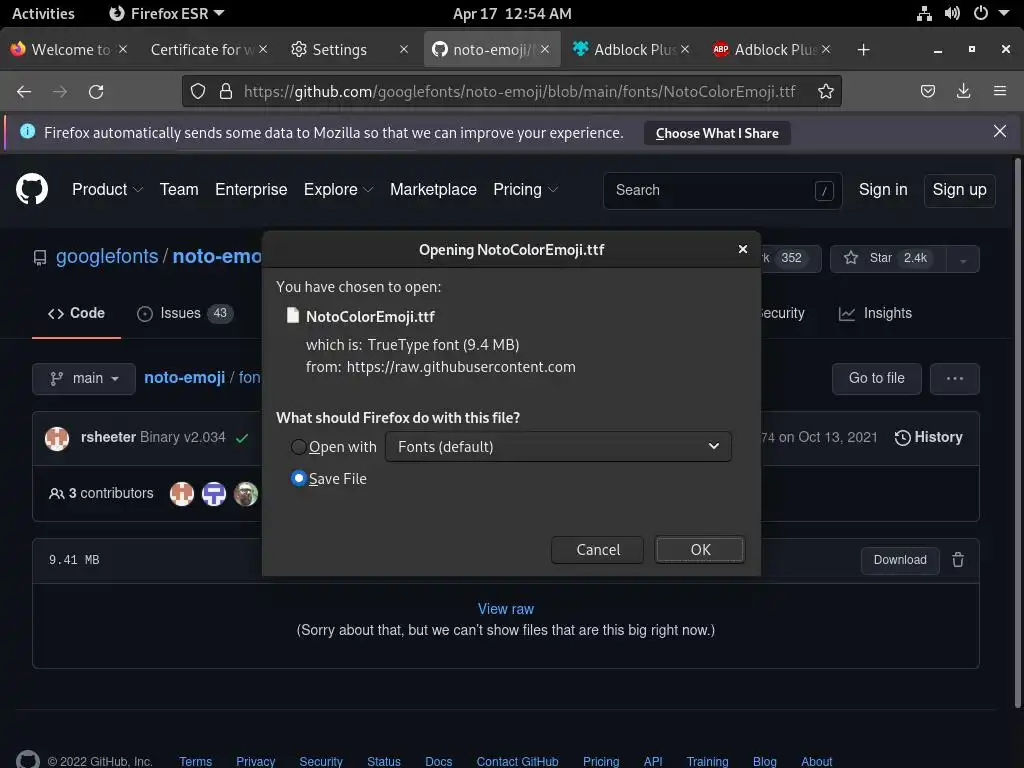
Task: Click the info icon in notification bar
Action: click(27, 131)
